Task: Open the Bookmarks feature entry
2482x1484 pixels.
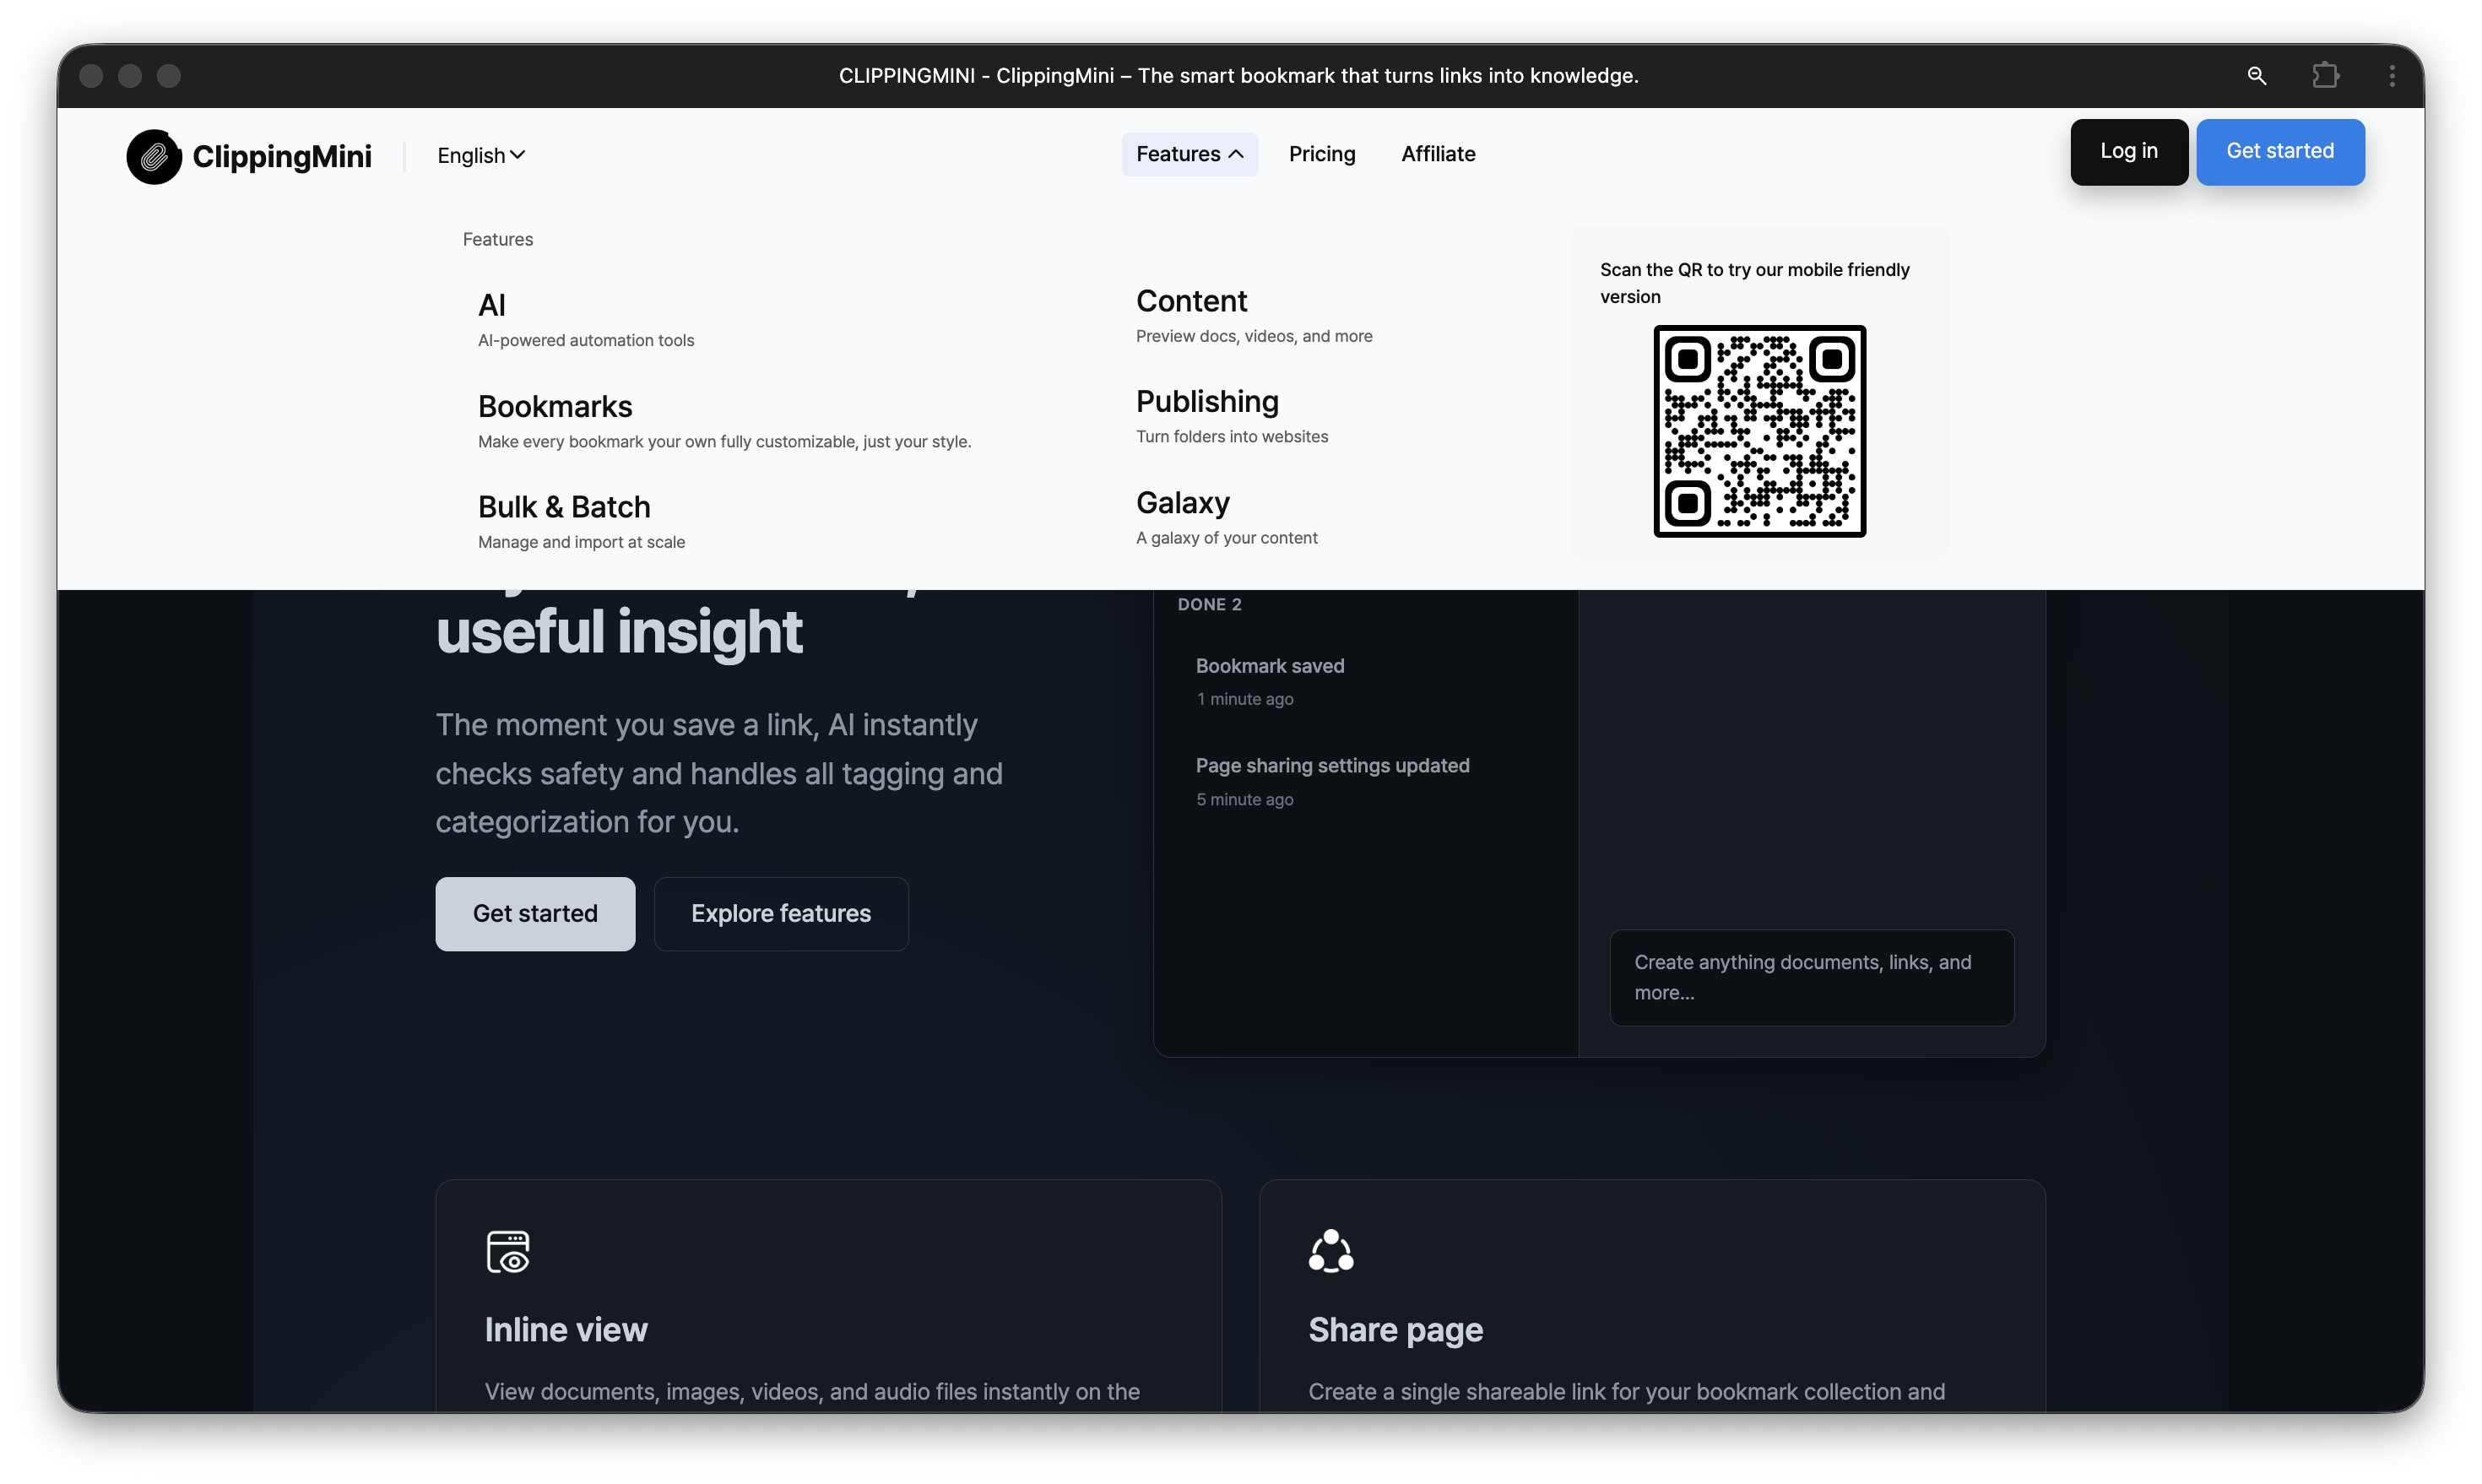Action: tap(555, 407)
